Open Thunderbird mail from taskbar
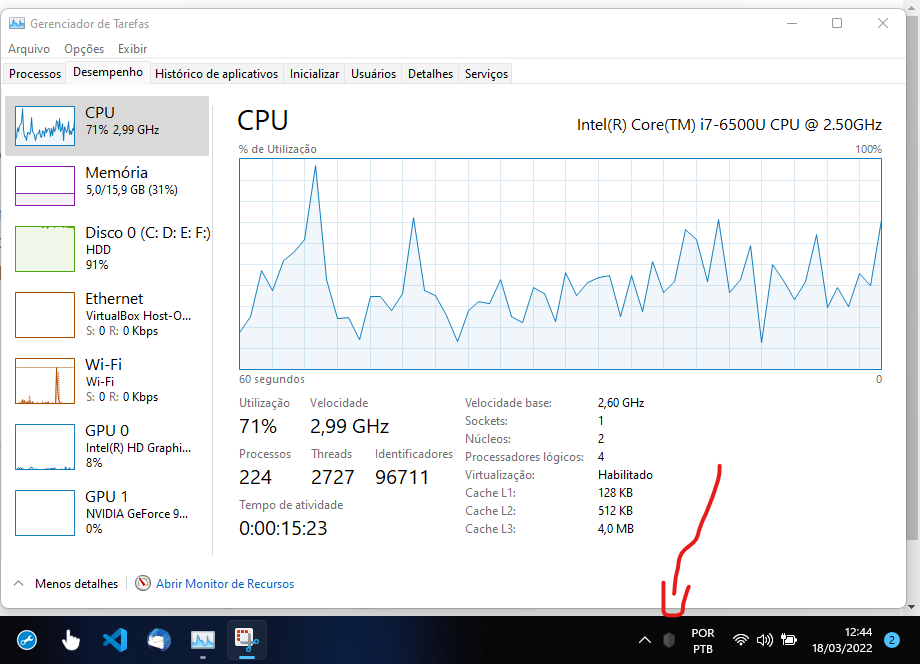The width and height of the screenshot is (920, 664). pyautogui.click(x=158, y=640)
